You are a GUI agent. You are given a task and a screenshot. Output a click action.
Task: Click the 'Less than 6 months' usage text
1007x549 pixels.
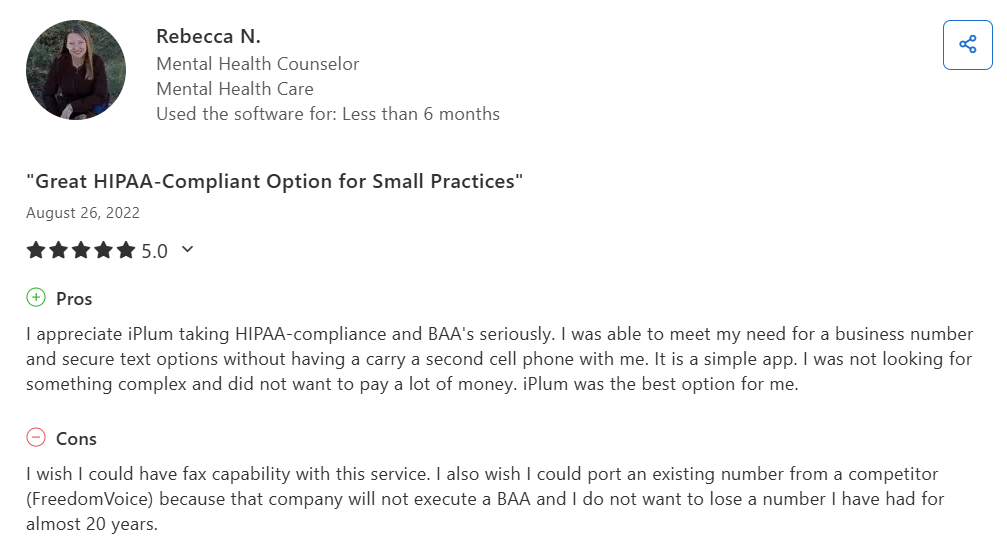click(x=420, y=114)
